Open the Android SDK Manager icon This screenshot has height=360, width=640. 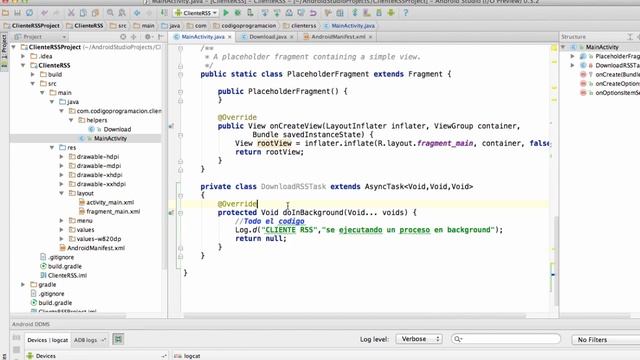(x=379, y=13)
